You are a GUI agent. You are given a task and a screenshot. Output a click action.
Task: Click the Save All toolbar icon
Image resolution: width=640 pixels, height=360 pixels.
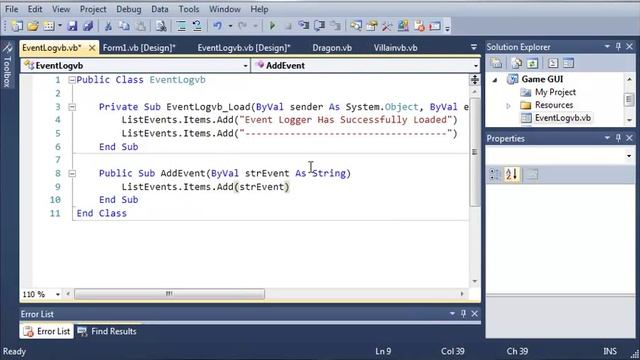coord(88,26)
